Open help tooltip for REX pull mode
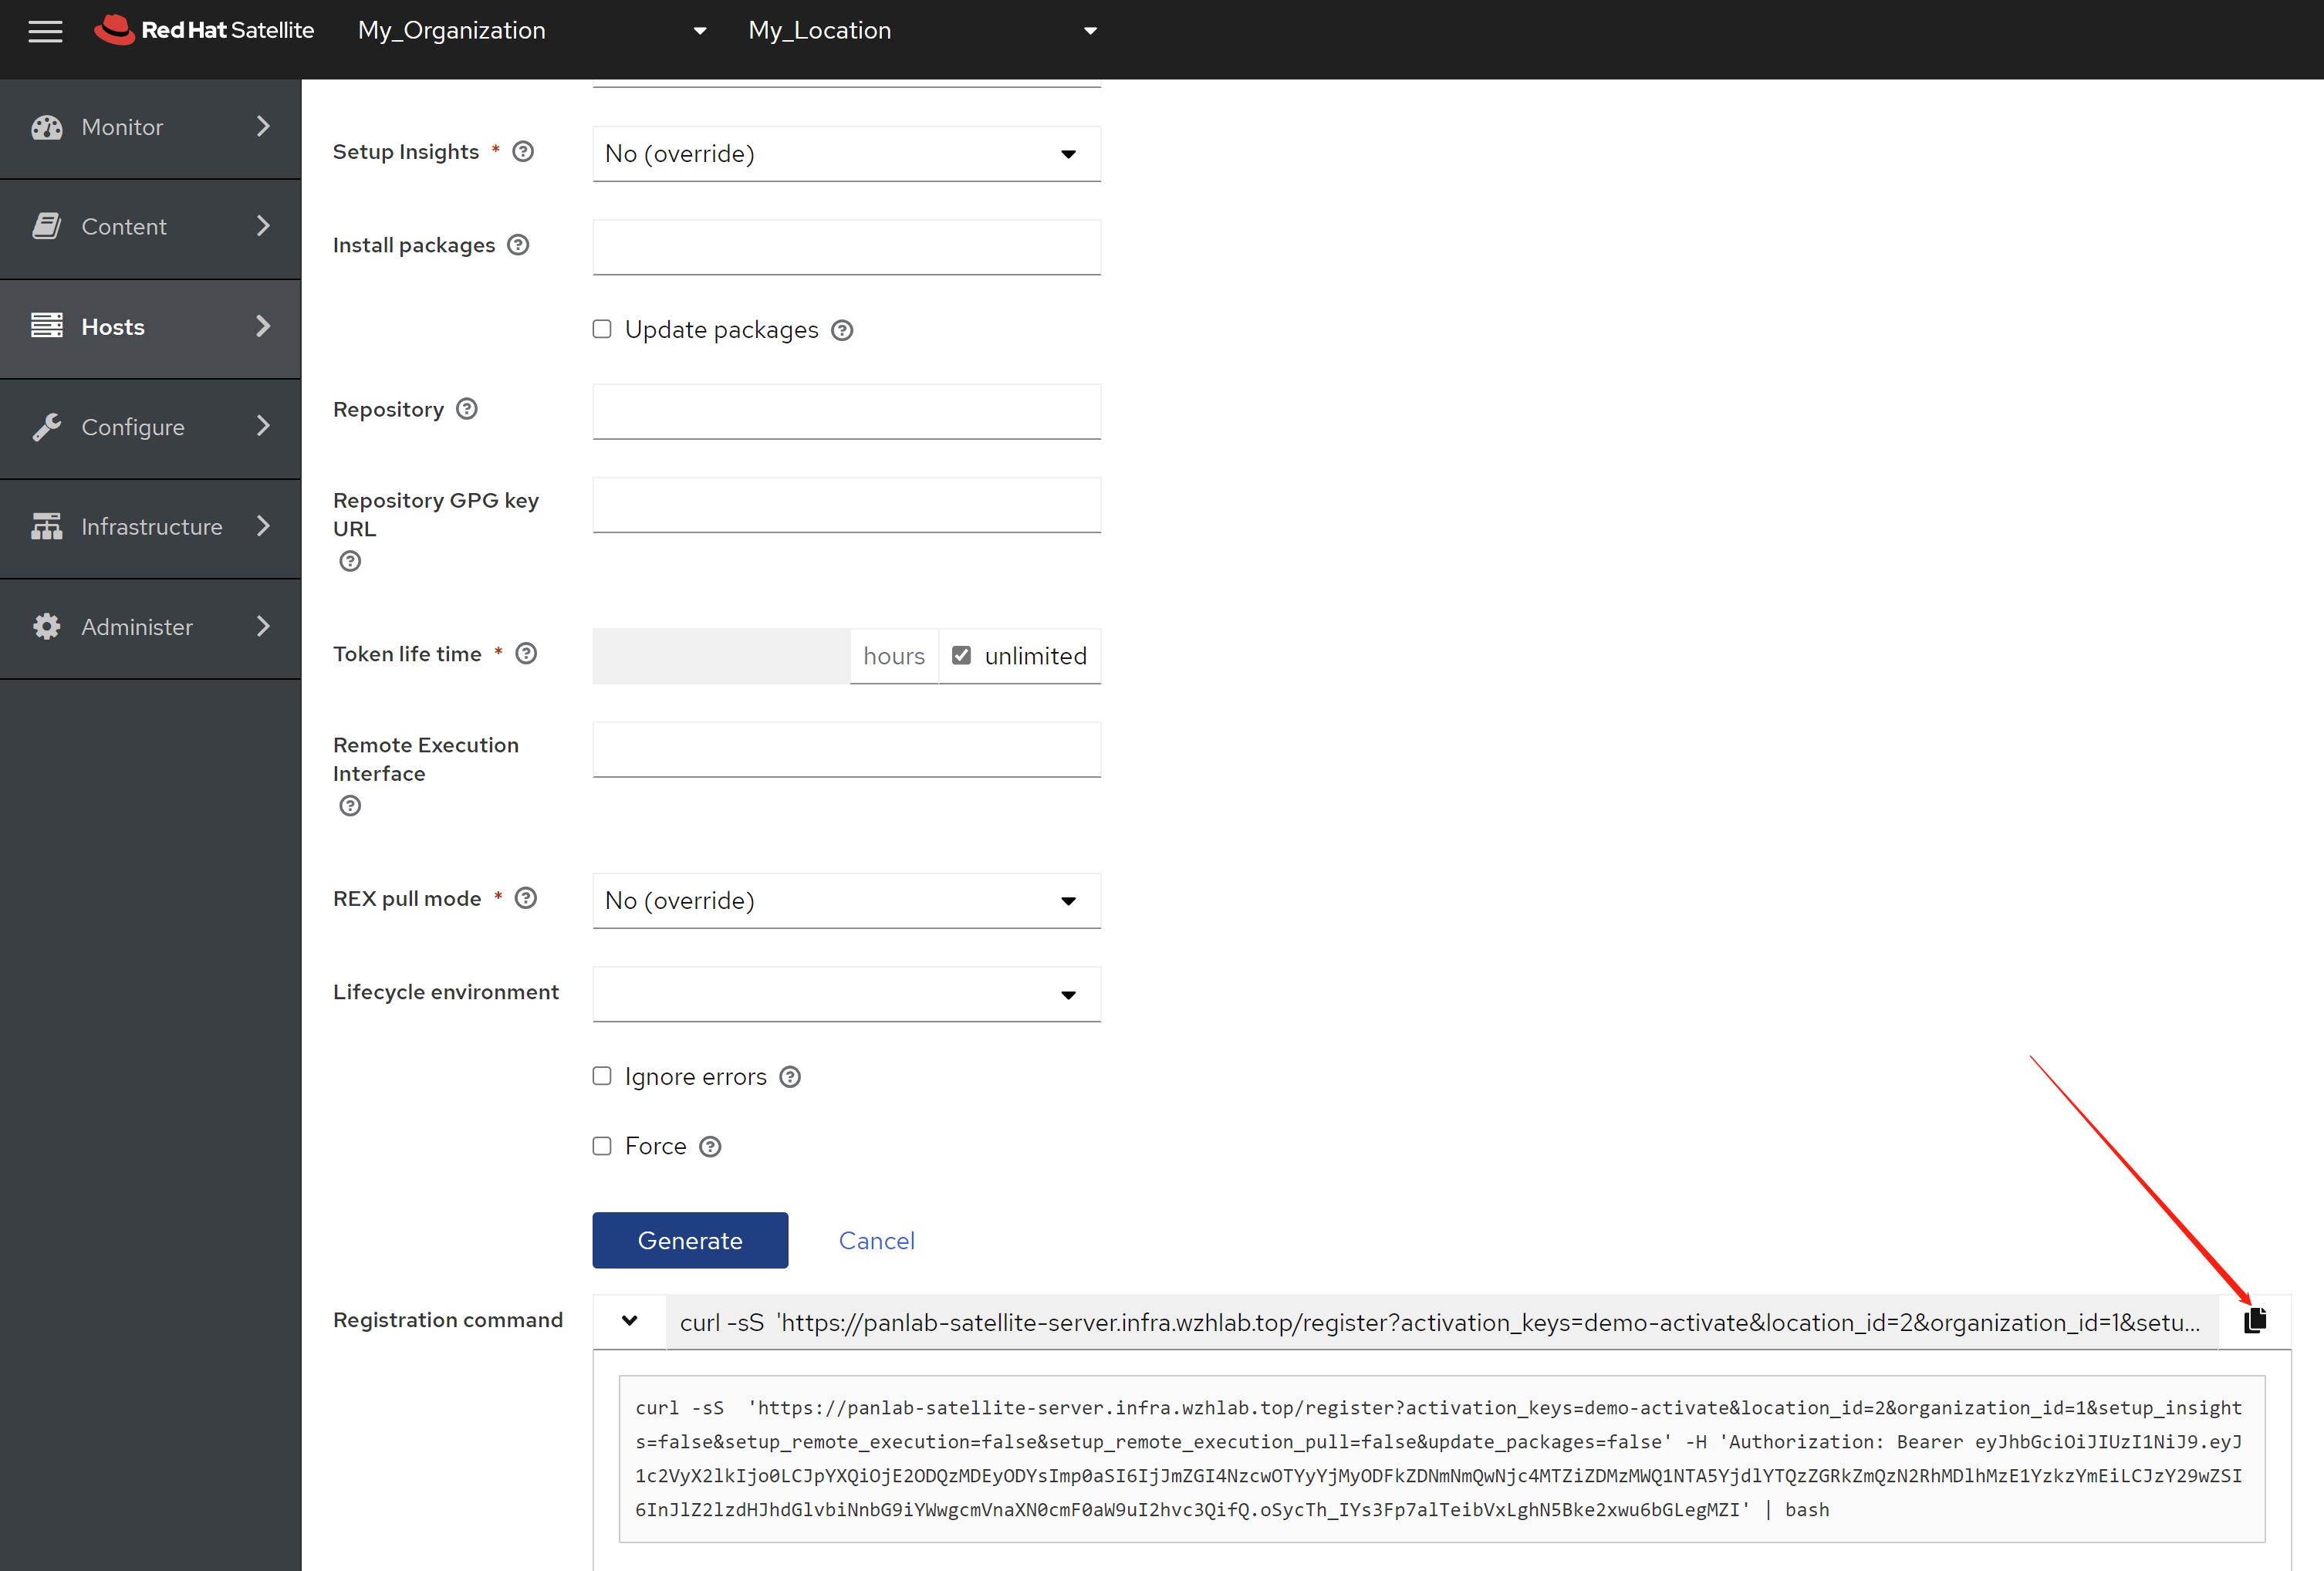This screenshot has height=1571, width=2324. tap(526, 898)
